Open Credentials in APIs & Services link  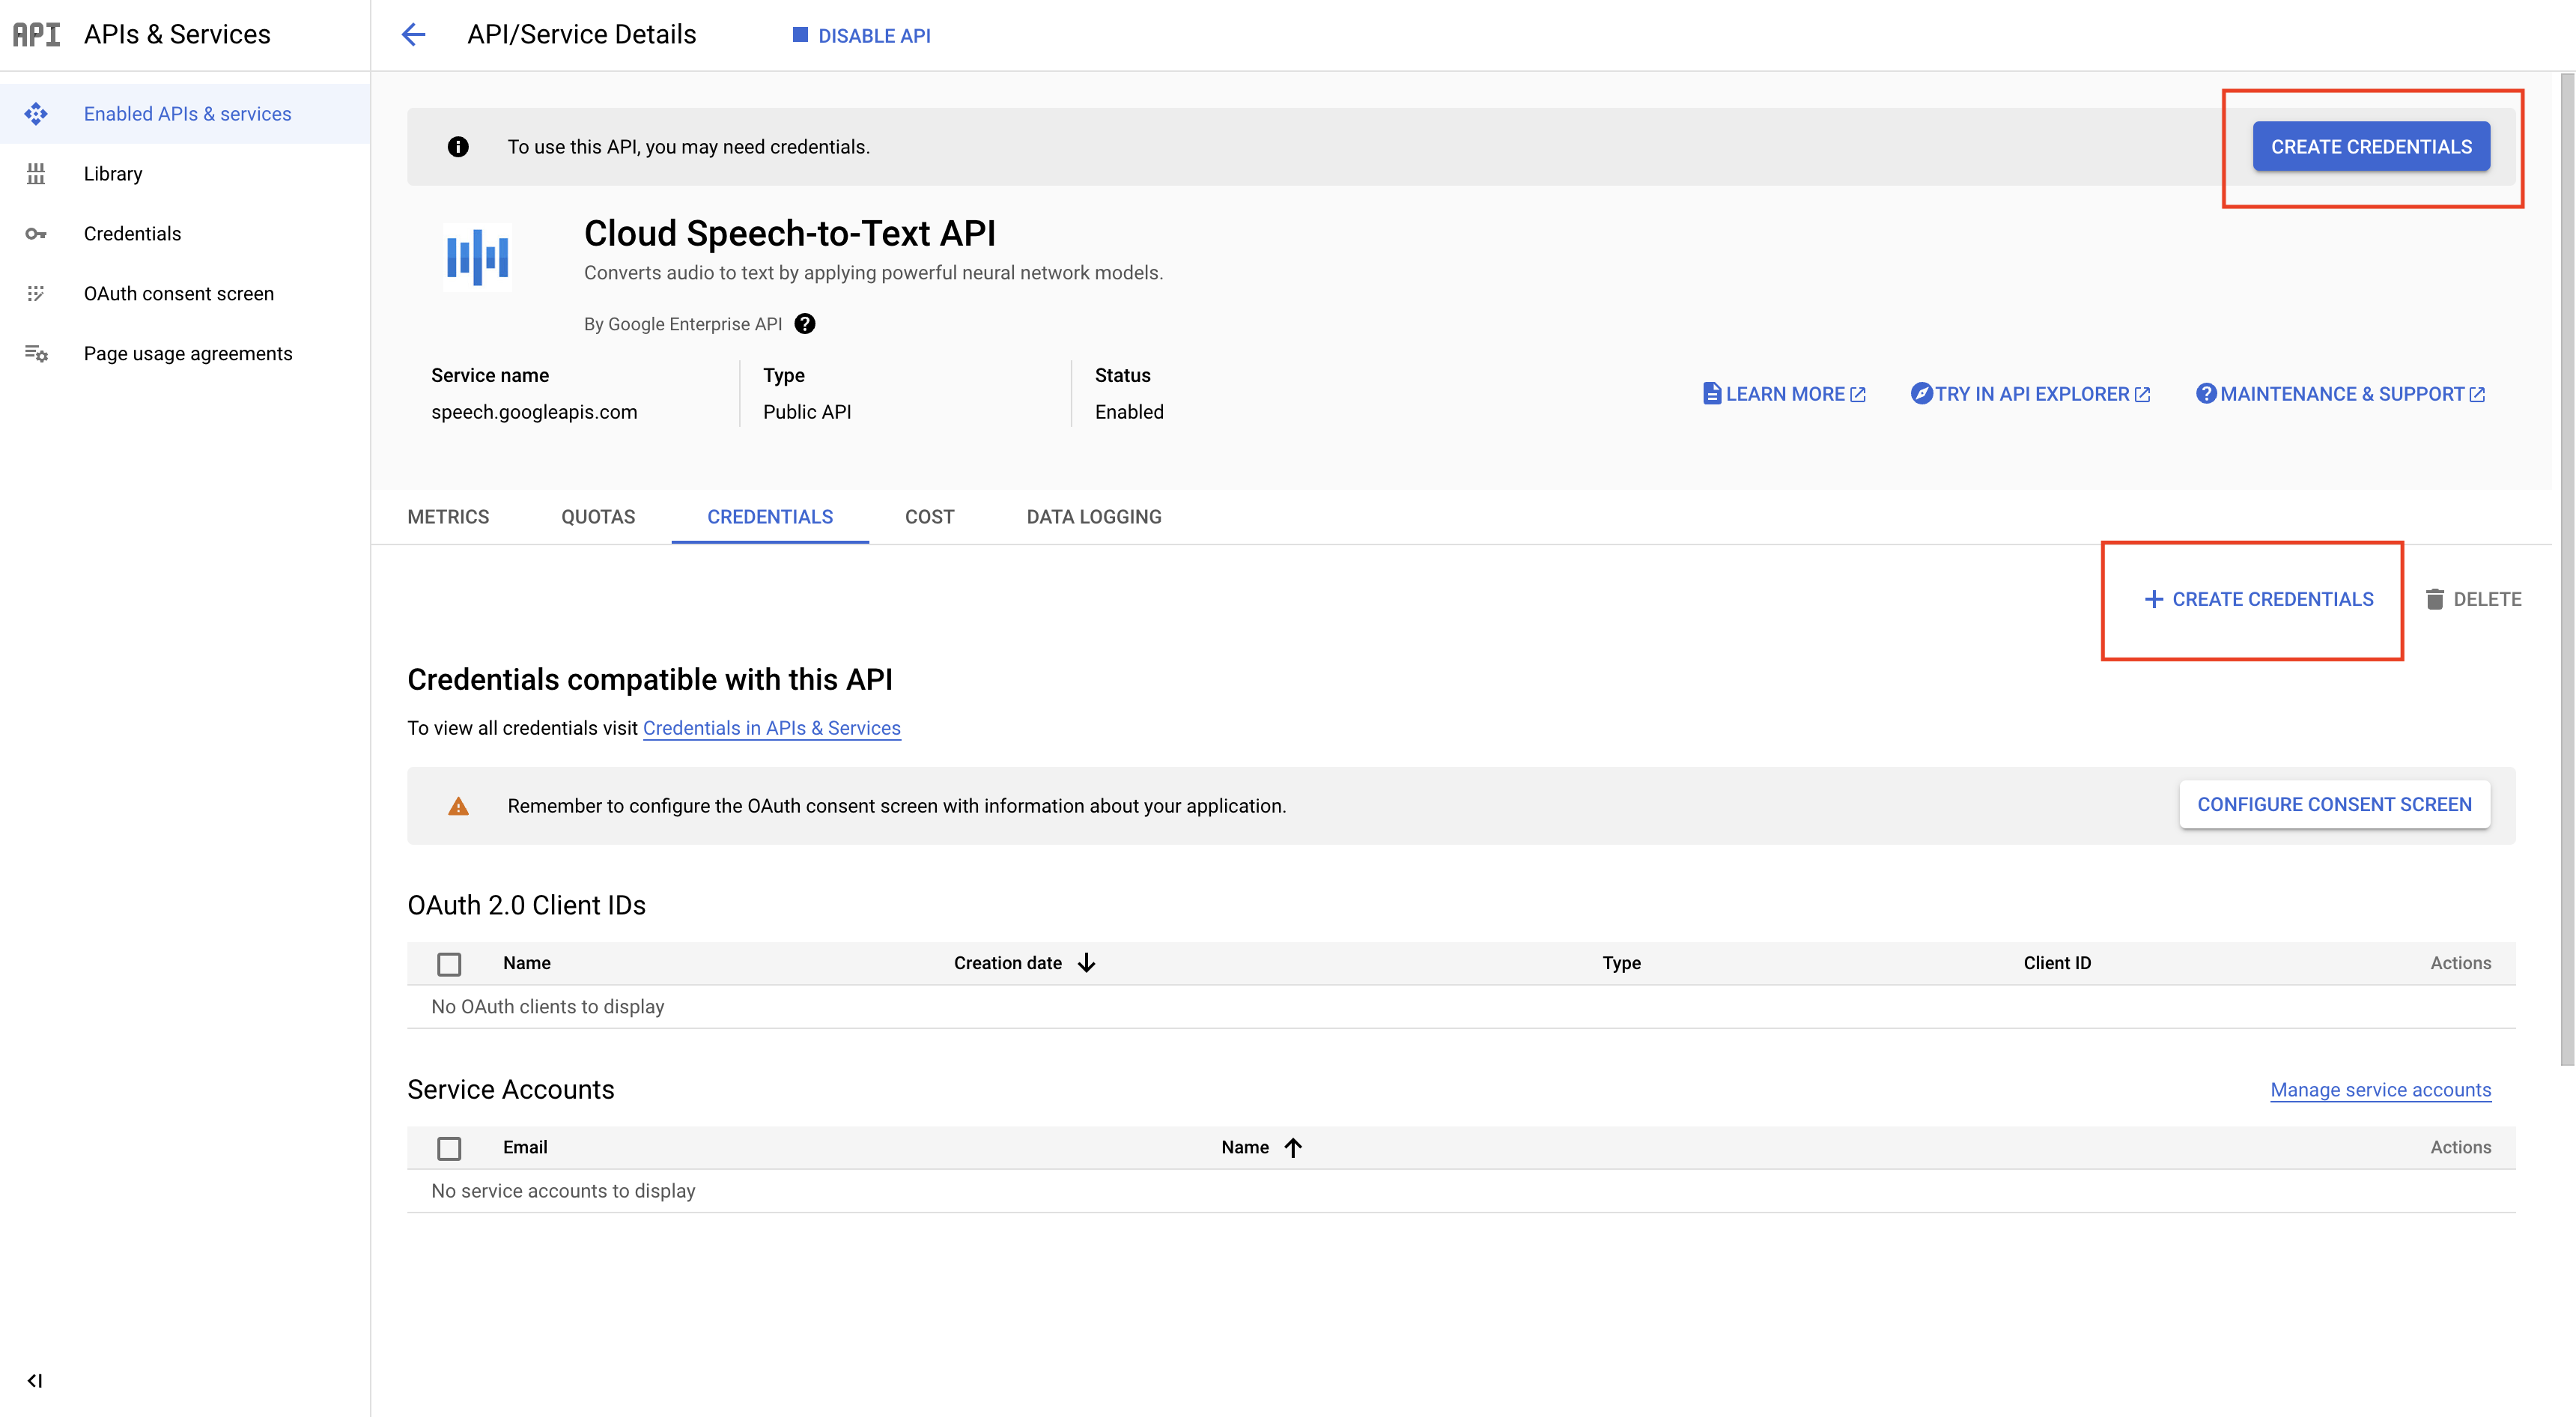tap(771, 728)
